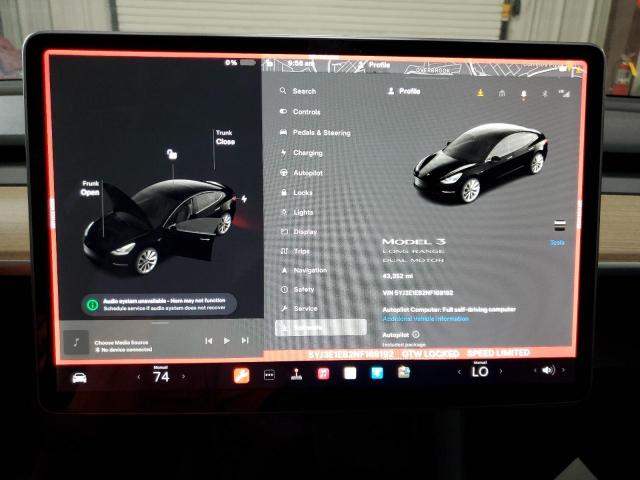The height and width of the screenshot is (480, 640).
Task: Tap the VIN number text
Action: pos(418,293)
